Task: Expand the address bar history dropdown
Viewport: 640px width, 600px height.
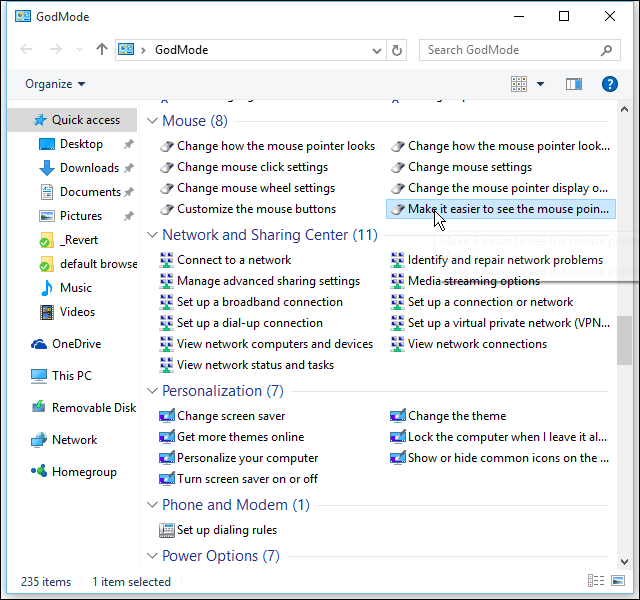Action: click(377, 50)
